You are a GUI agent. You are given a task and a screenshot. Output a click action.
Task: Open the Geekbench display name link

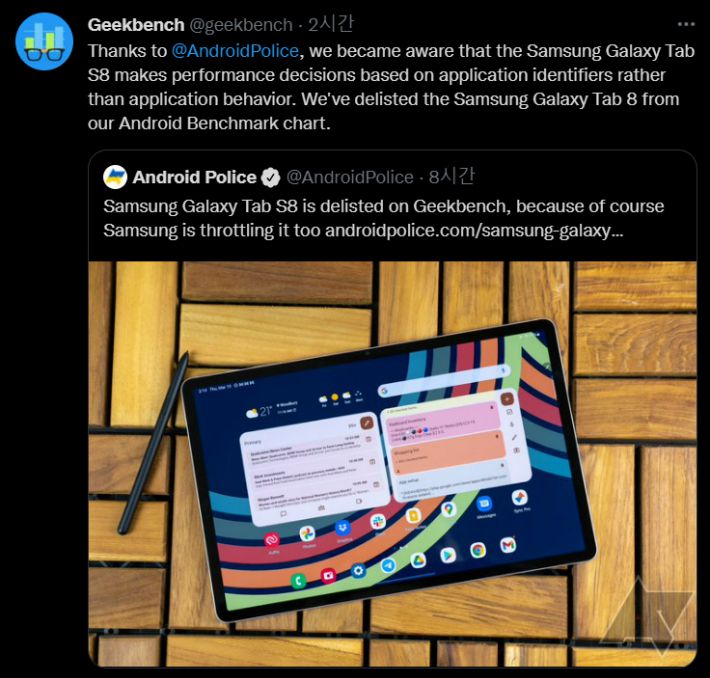136,25
